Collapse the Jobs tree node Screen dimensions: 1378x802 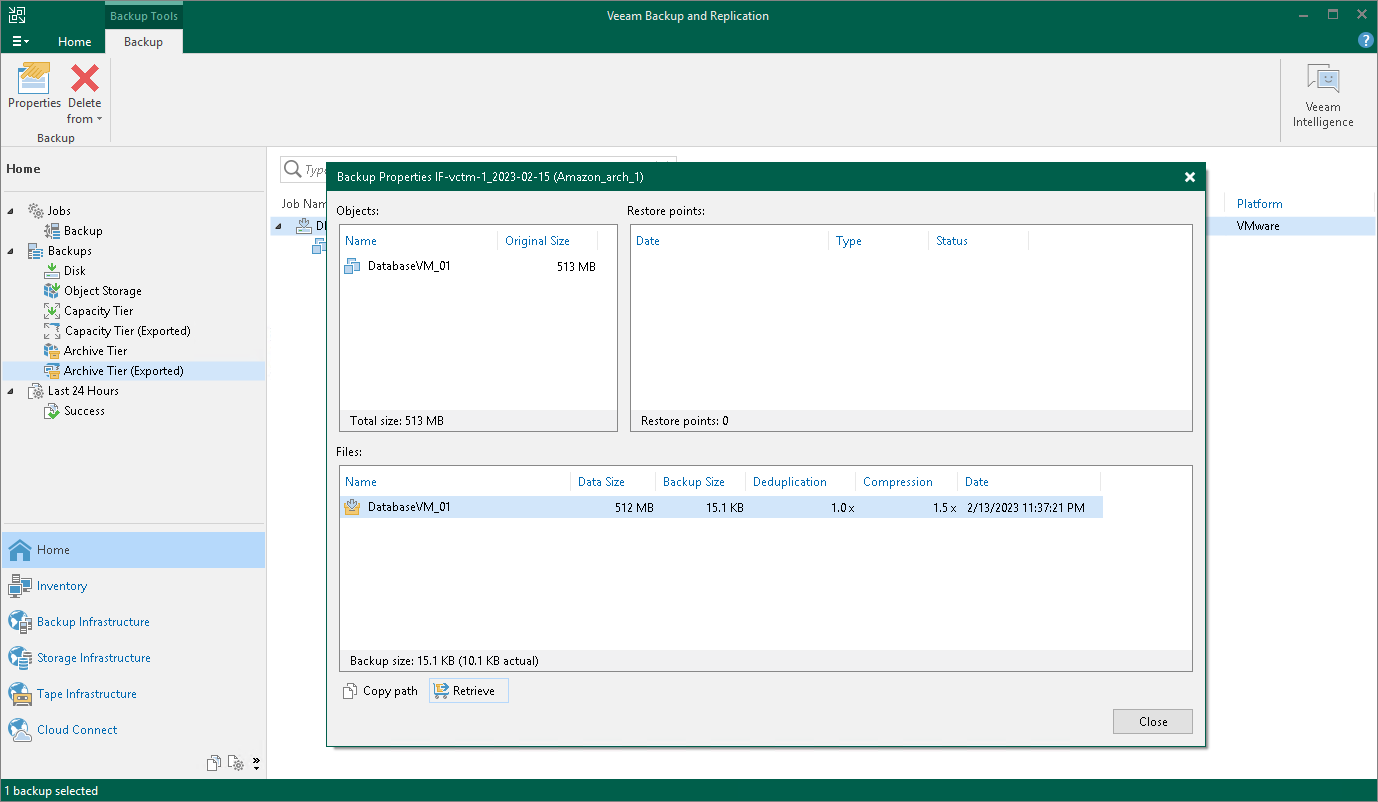pyautogui.click(x=9, y=210)
